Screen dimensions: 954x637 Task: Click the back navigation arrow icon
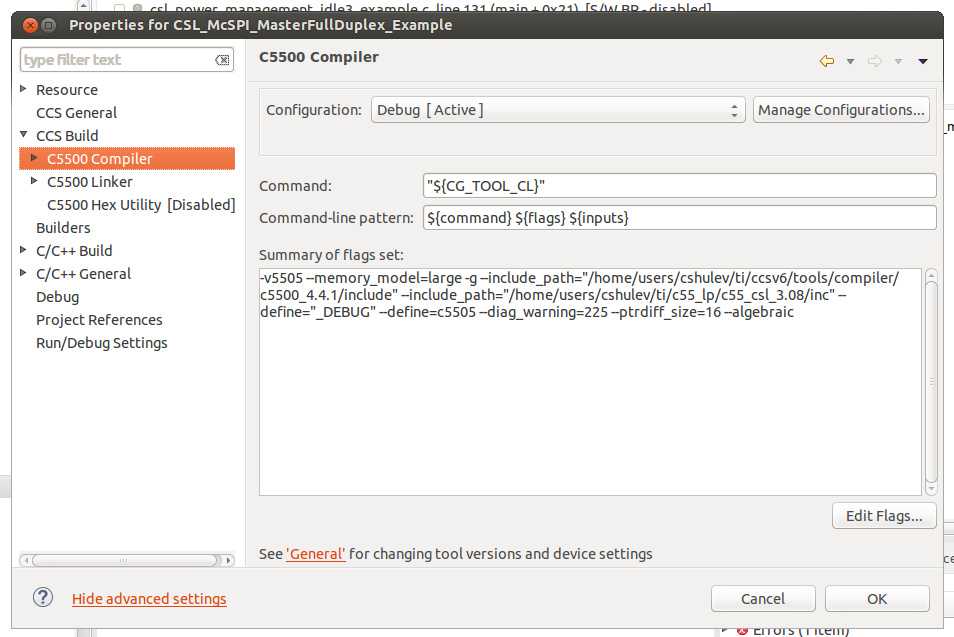(x=826, y=61)
